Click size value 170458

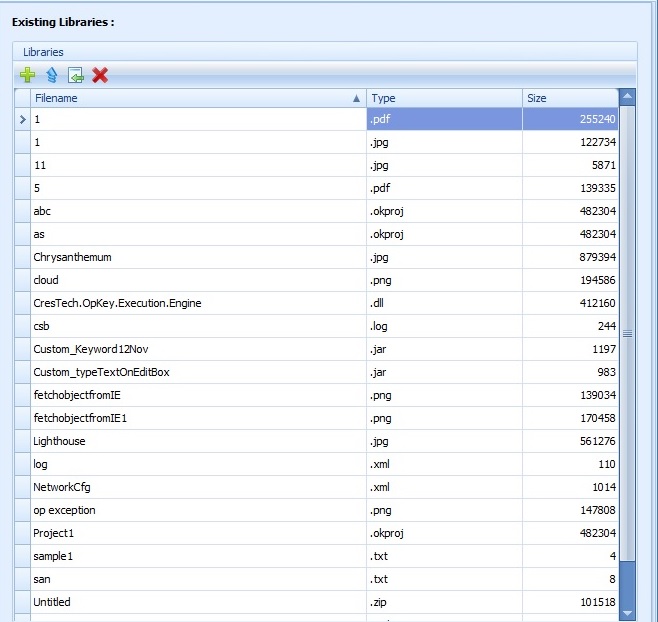598,418
